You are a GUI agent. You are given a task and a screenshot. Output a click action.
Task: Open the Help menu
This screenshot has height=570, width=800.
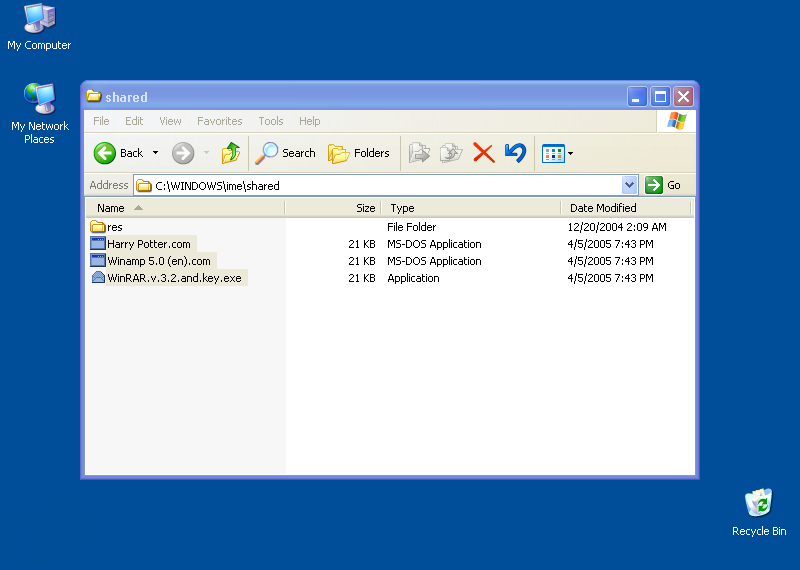(x=309, y=121)
